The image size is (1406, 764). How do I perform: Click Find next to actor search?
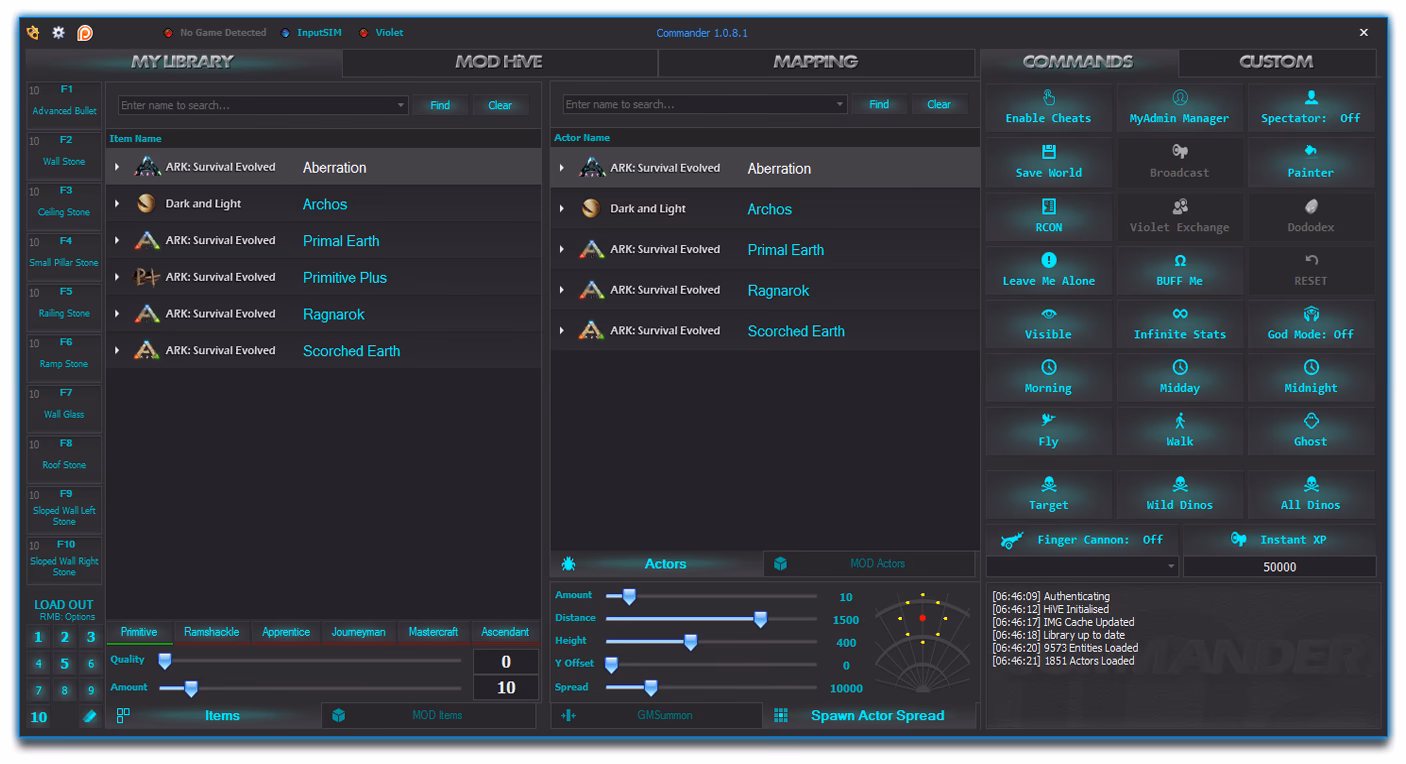point(879,104)
